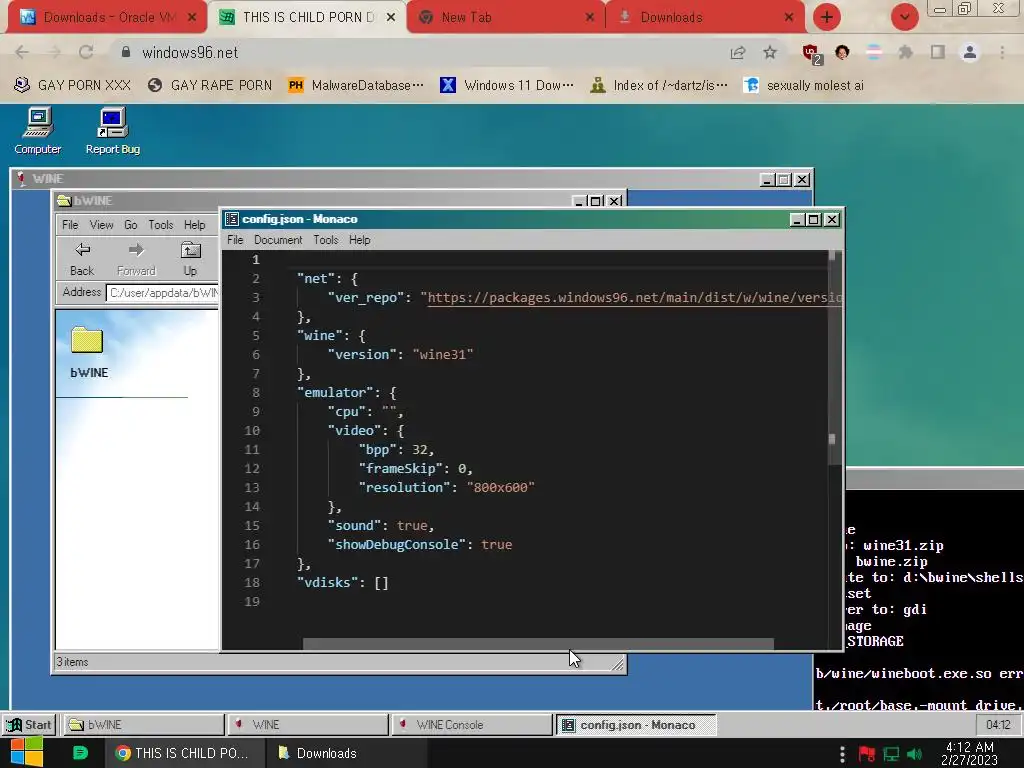Reload the windows96.net page
The image size is (1024, 768).
click(86, 52)
